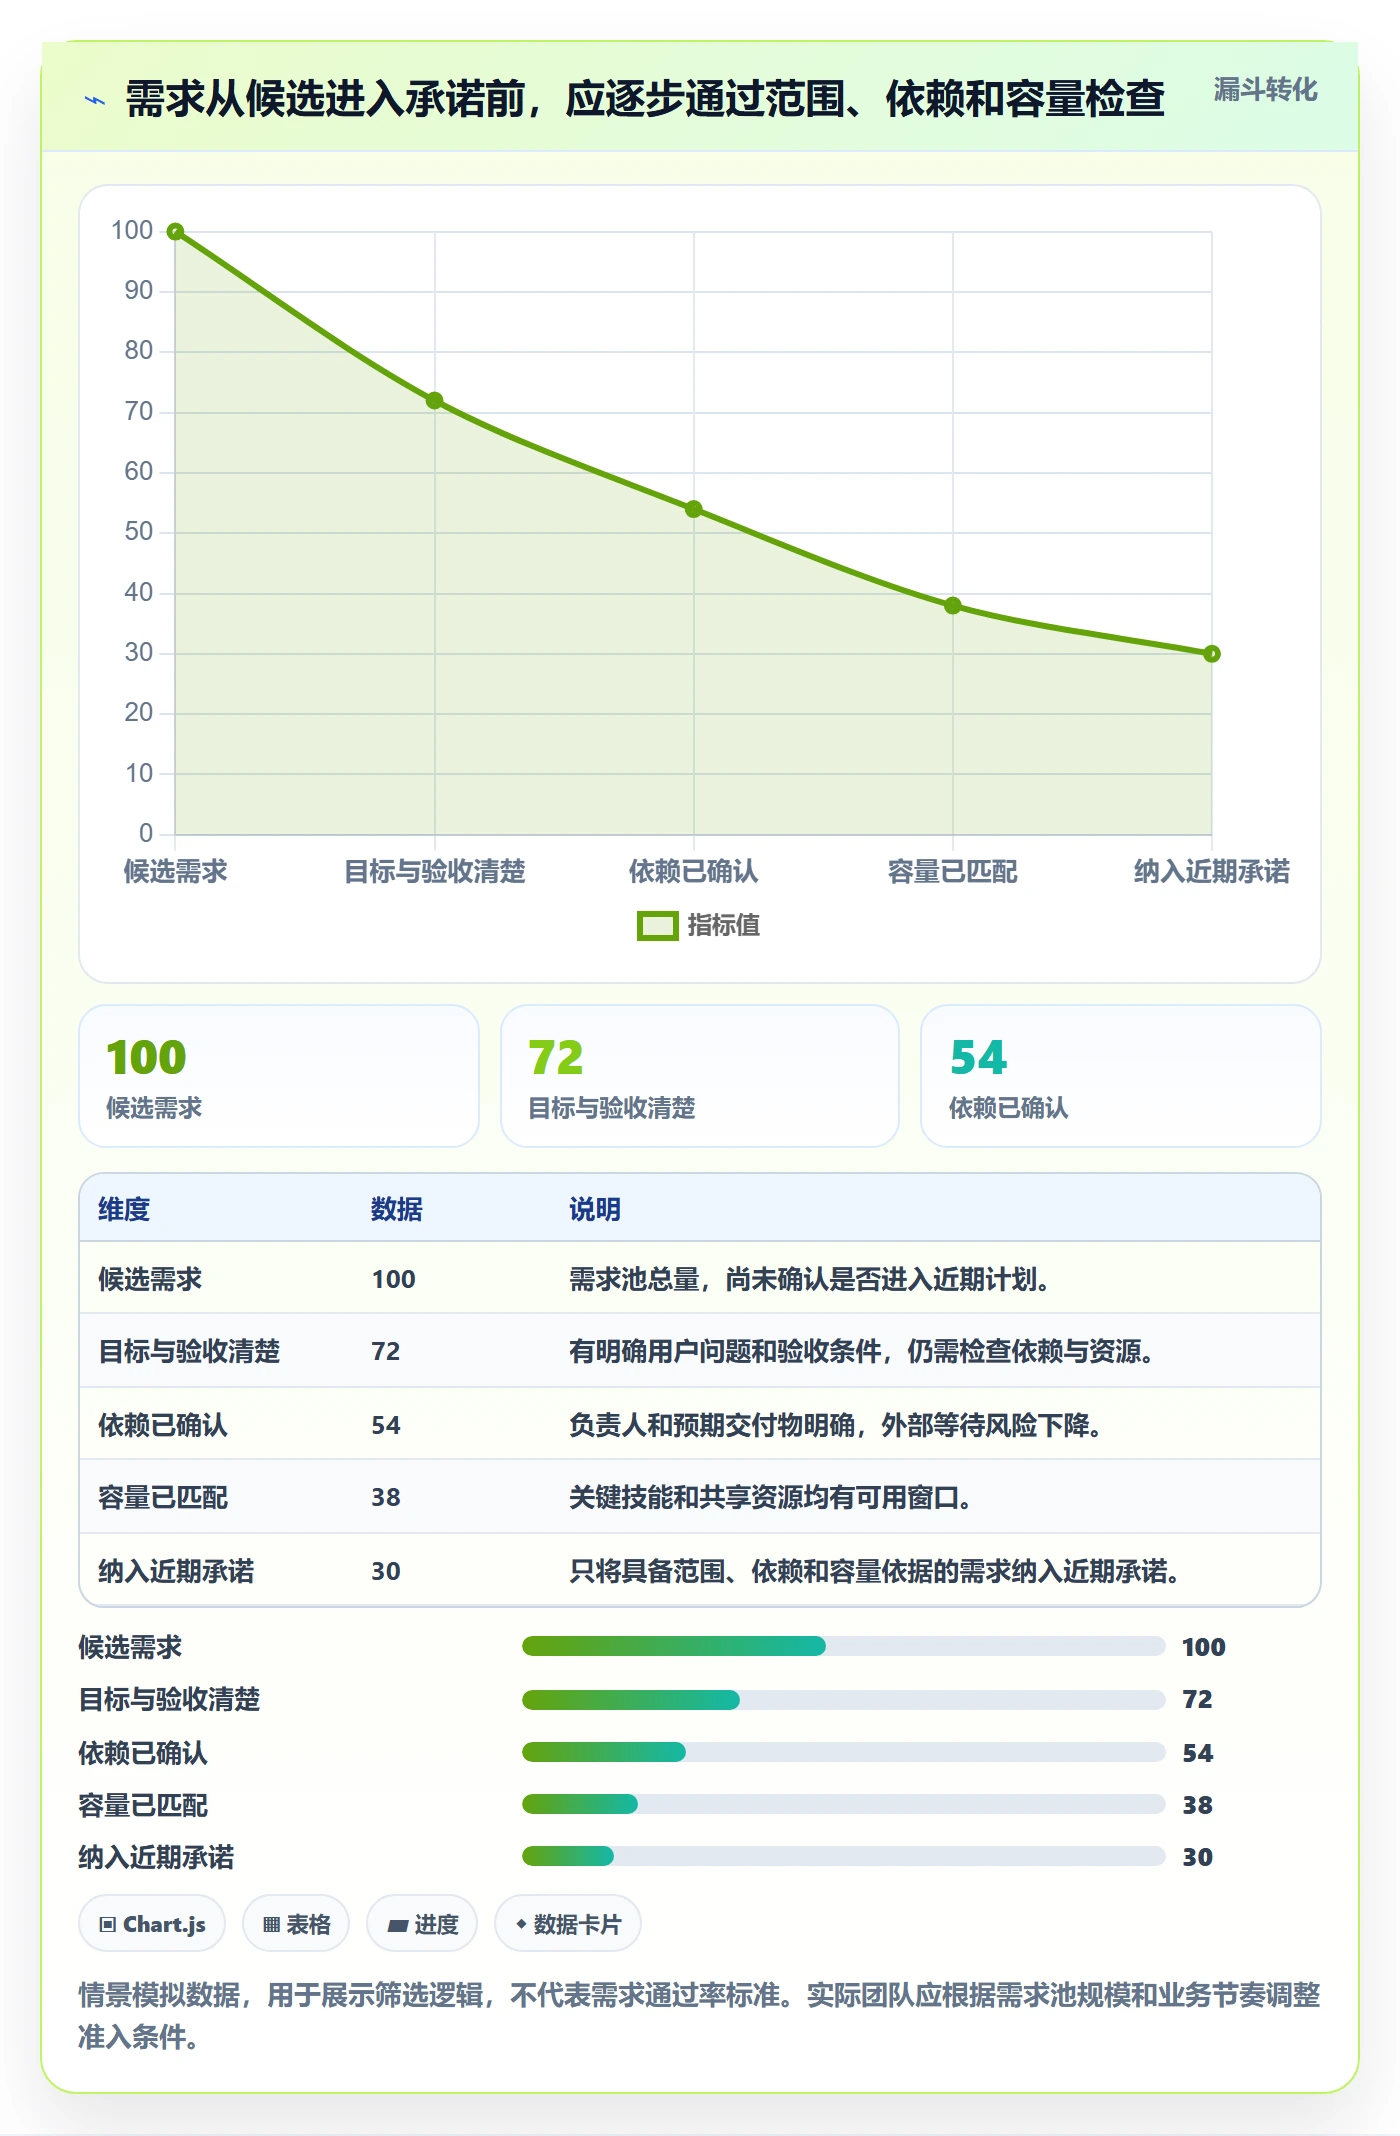Open the stat card showing 100 候选需求

click(x=279, y=1076)
